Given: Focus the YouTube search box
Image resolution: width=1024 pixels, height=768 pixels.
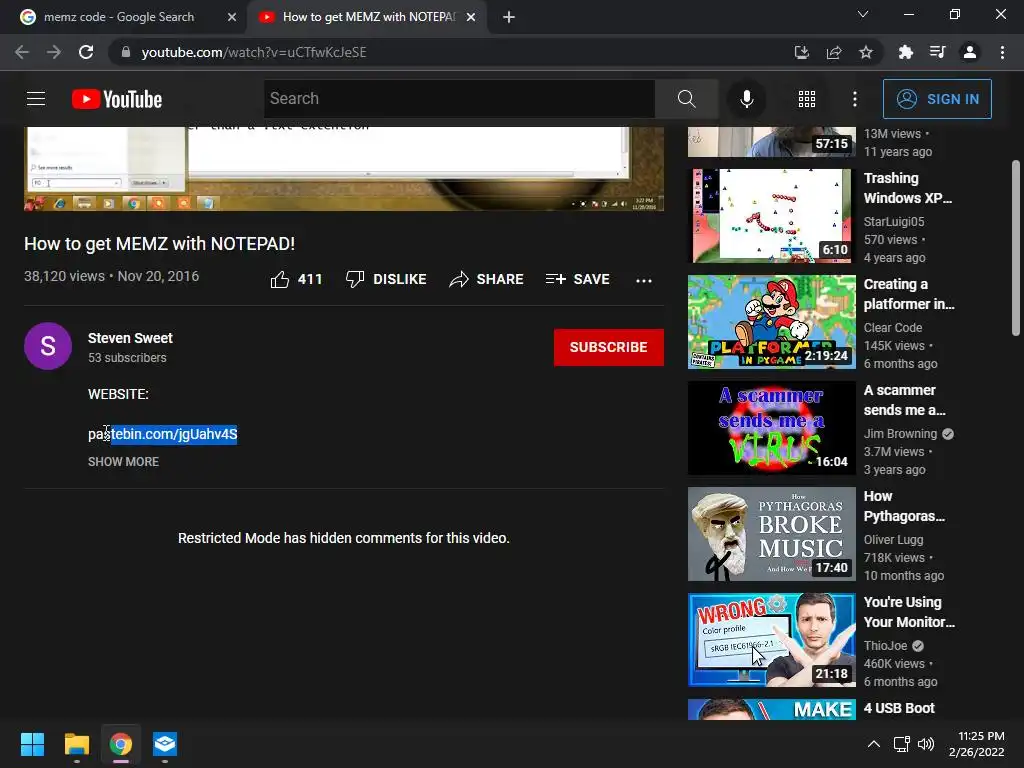Looking at the screenshot, I should 459,99.
